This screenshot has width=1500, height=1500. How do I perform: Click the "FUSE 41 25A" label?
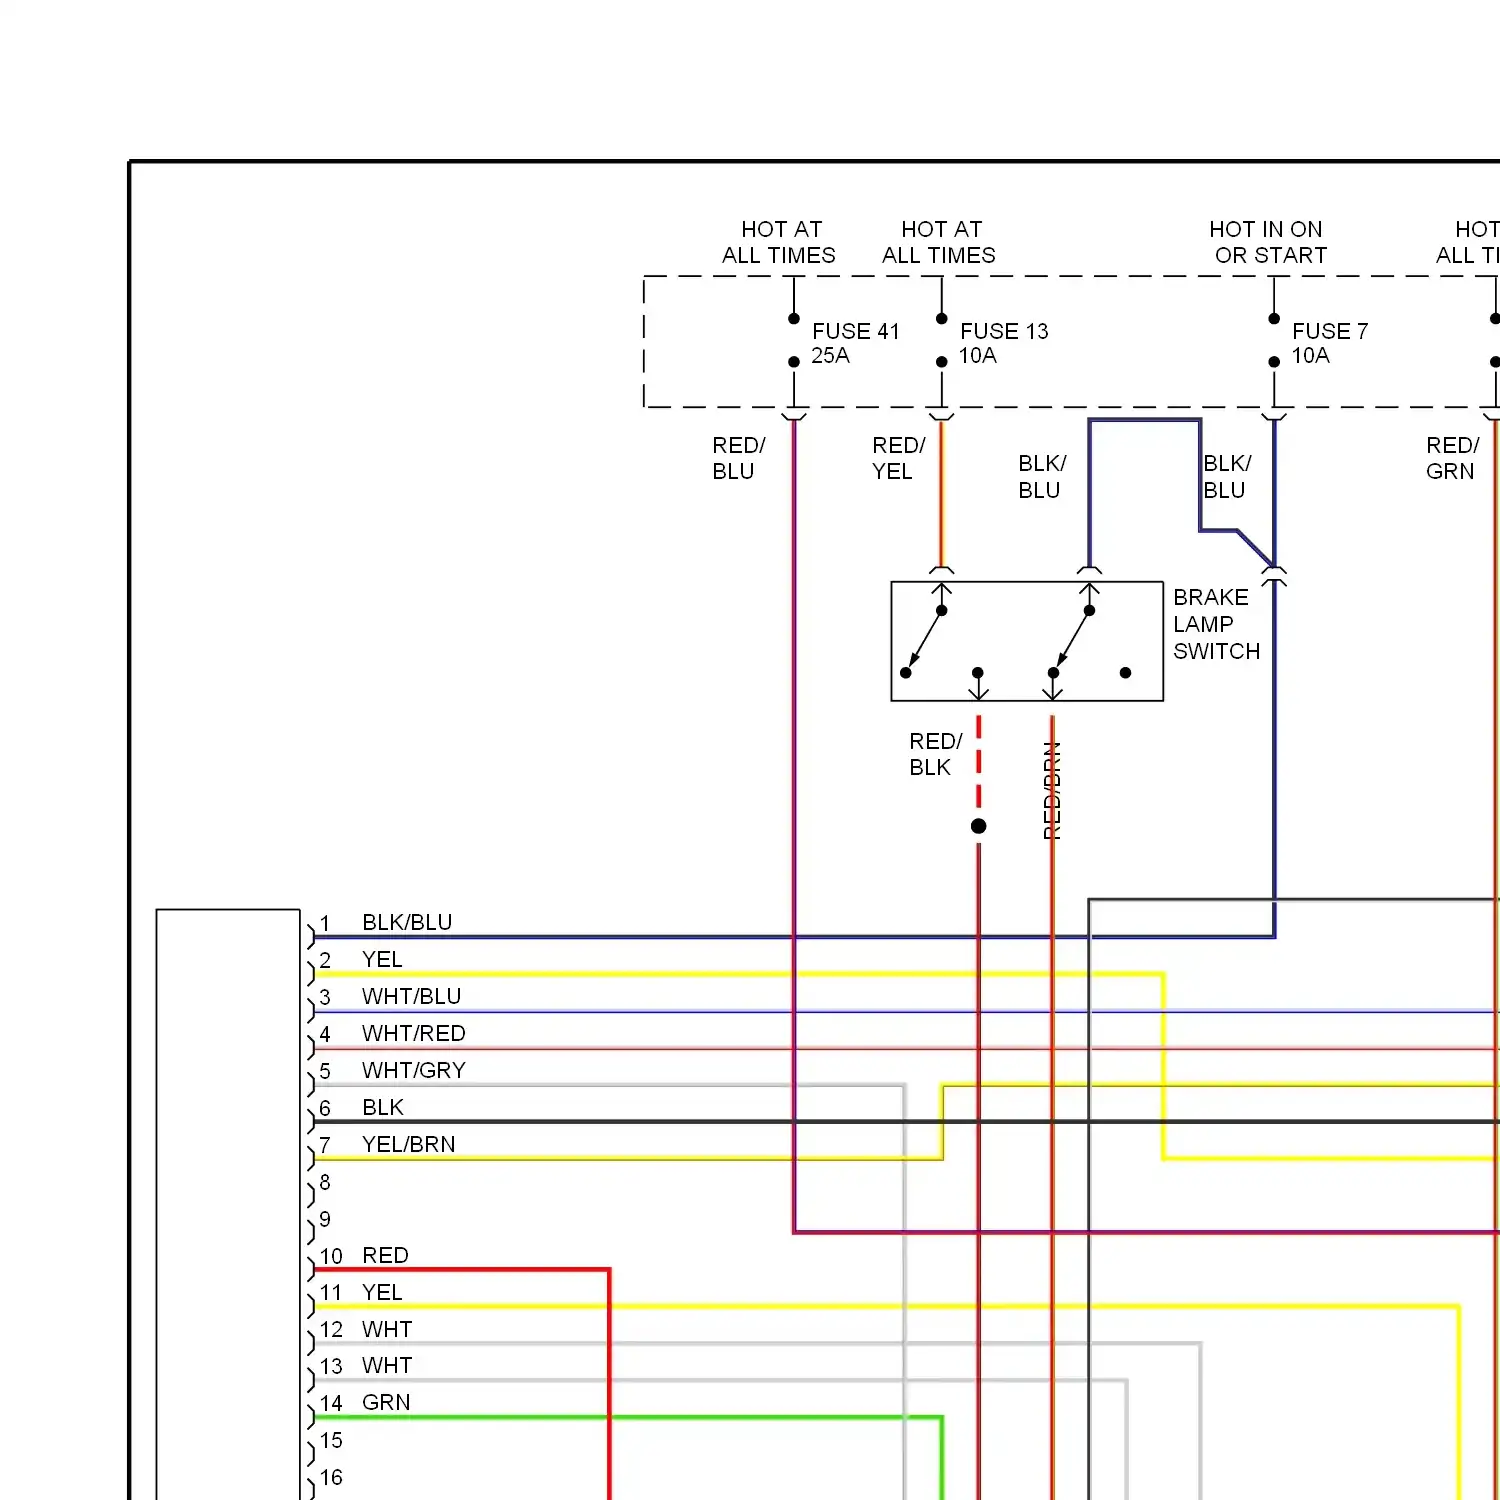(855, 343)
